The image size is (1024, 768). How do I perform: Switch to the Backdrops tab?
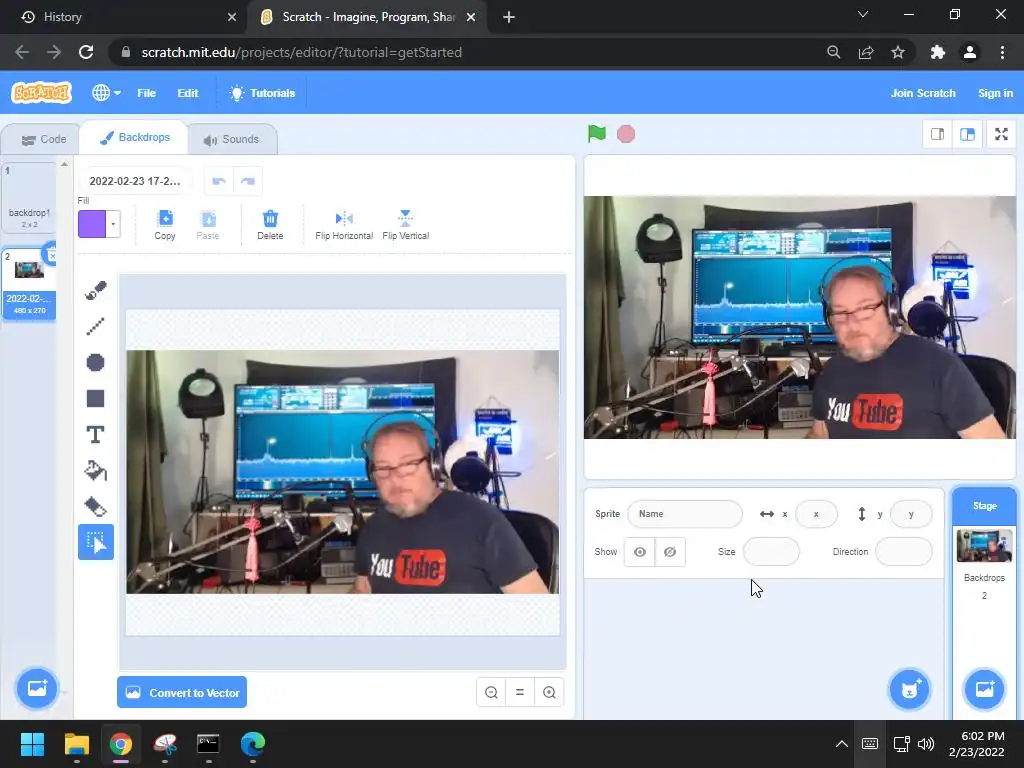[x=135, y=137]
